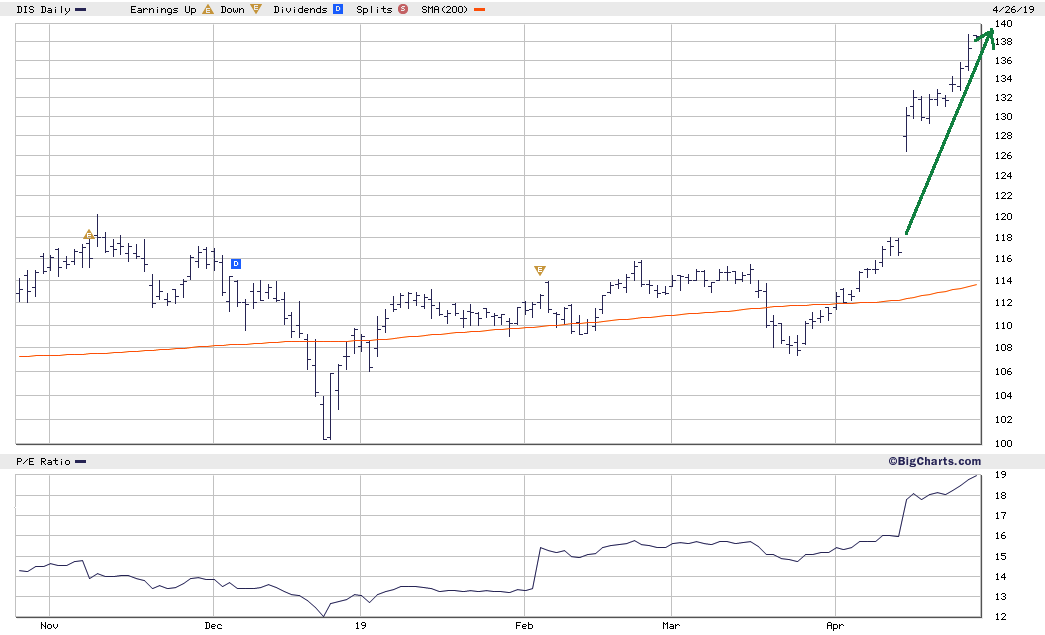
Task: Click the '4/26/19' date label
Action: coord(1013,9)
